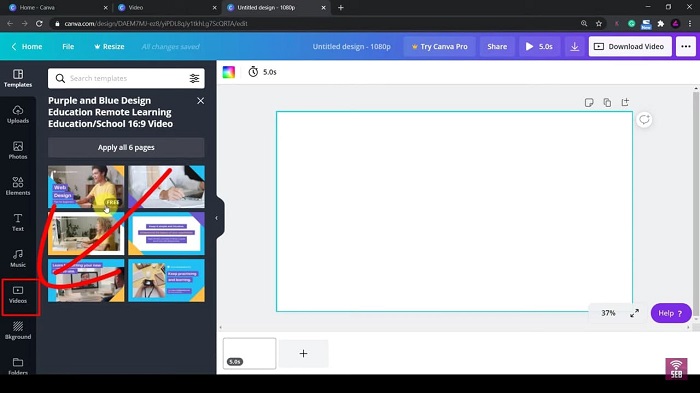Open the Elements sidebar panel
Viewport: 700px width, 393px height.
(x=18, y=186)
